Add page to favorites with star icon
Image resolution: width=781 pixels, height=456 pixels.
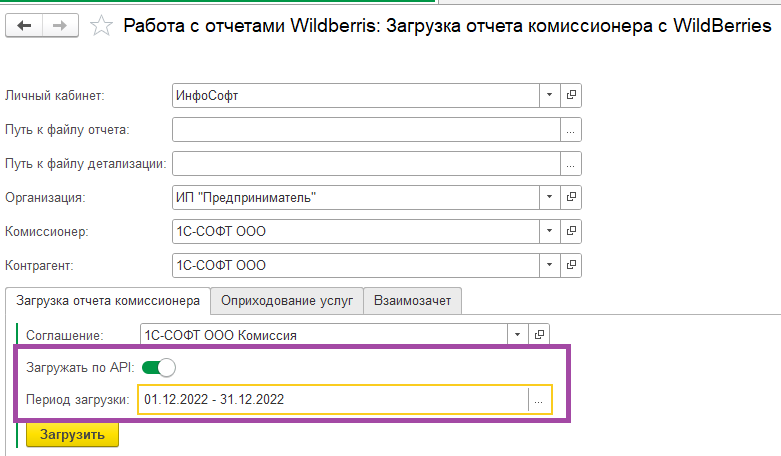pos(101,26)
